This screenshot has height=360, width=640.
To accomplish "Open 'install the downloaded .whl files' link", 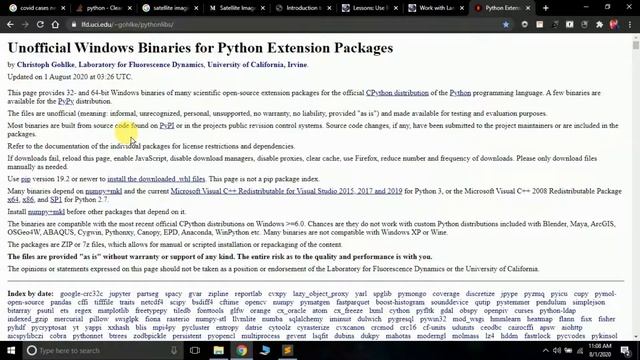I will point(156,179).
